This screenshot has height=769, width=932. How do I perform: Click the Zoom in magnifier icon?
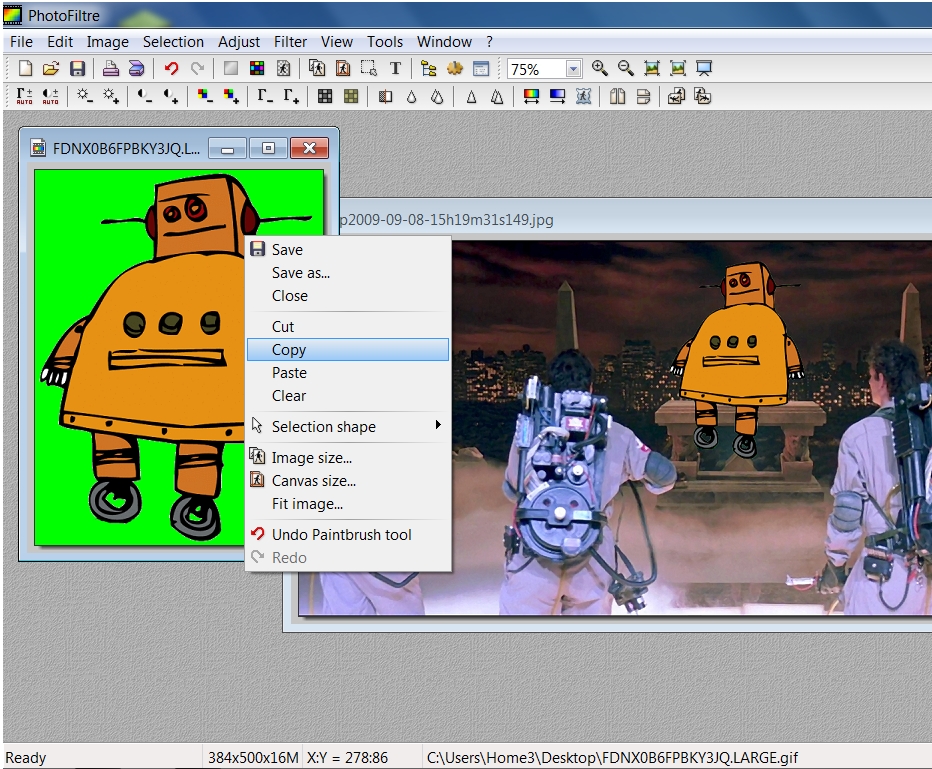coord(600,68)
